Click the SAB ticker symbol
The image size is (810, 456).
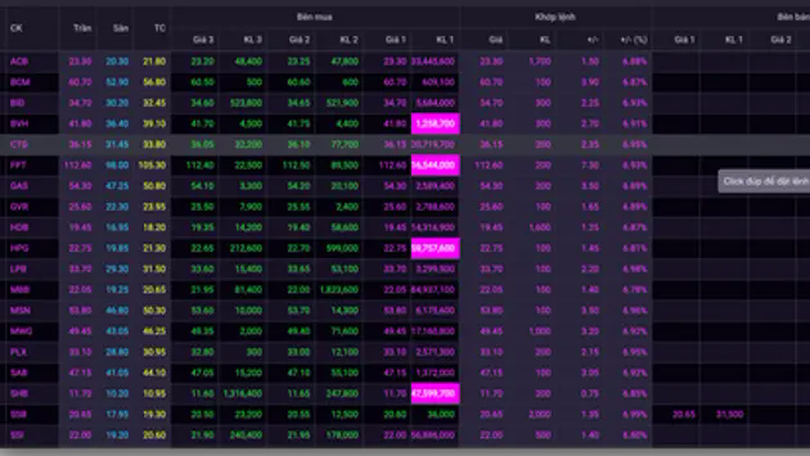[x=19, y=372]
